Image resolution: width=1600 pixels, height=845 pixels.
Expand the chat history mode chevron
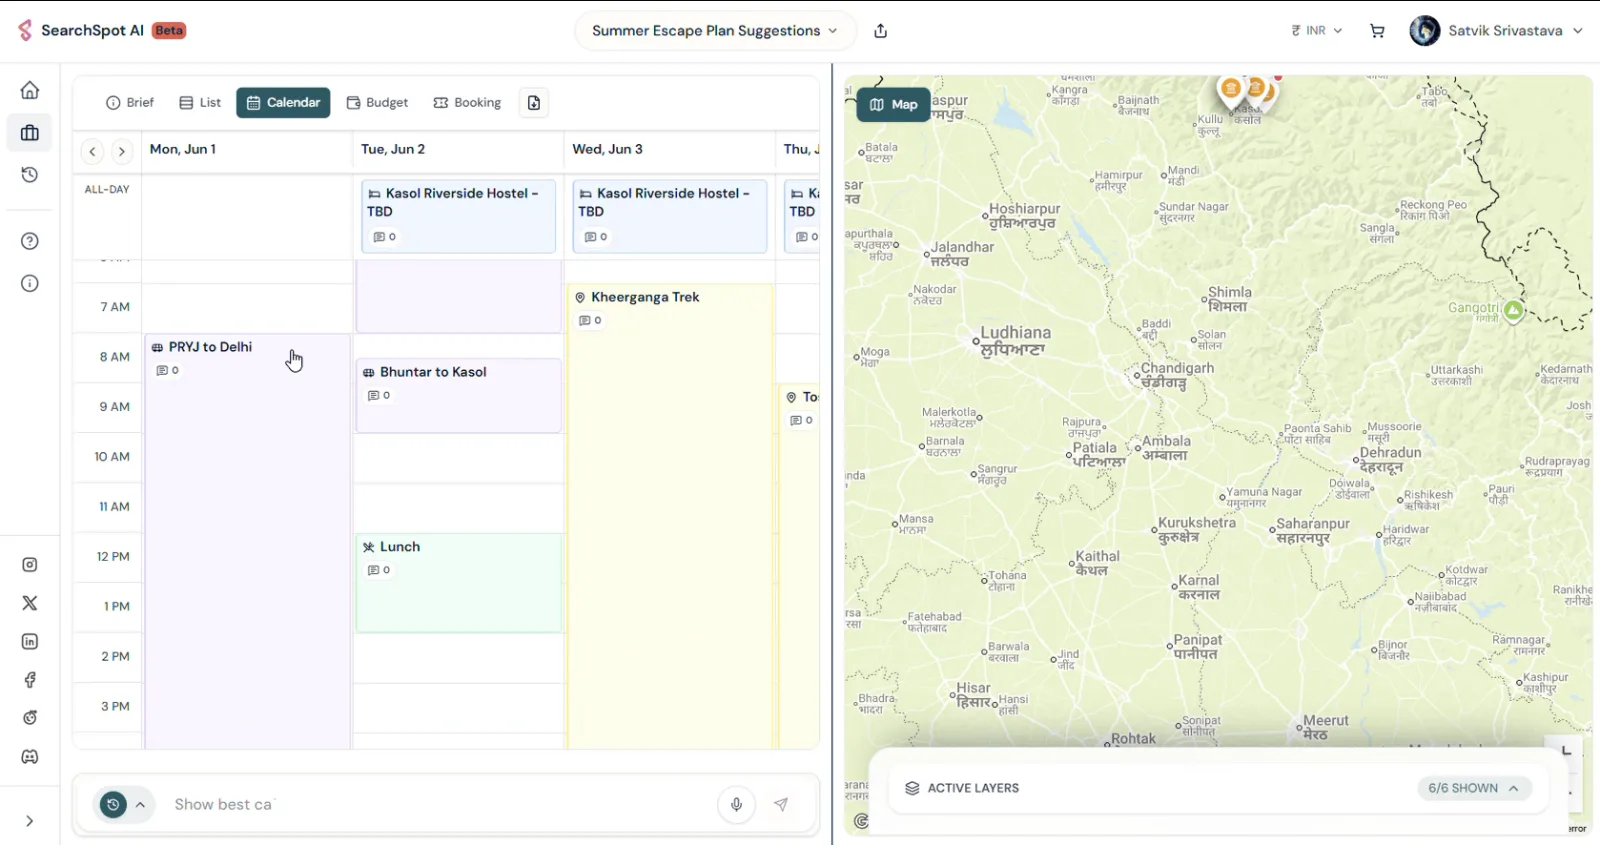tap(141, 804)
